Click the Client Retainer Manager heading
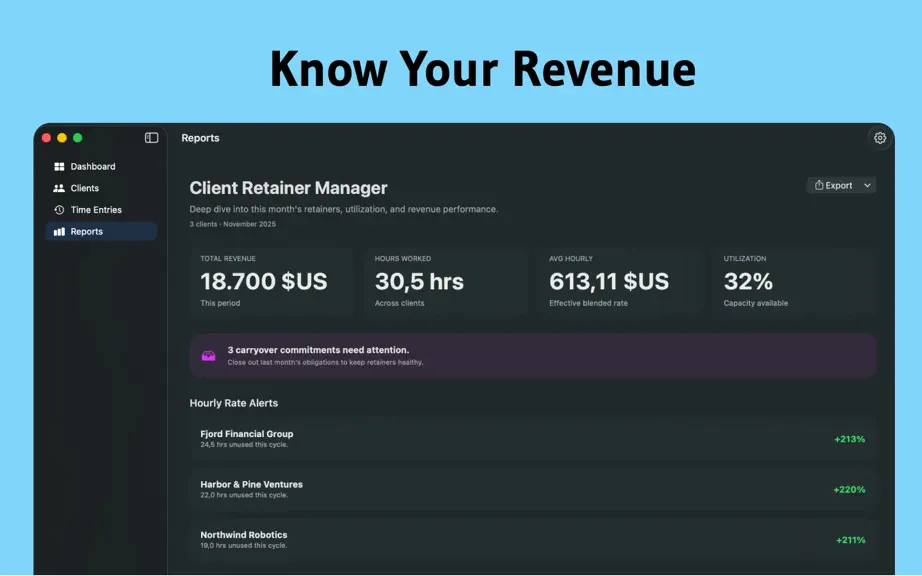The image size is (922, 576). [288, 188]
